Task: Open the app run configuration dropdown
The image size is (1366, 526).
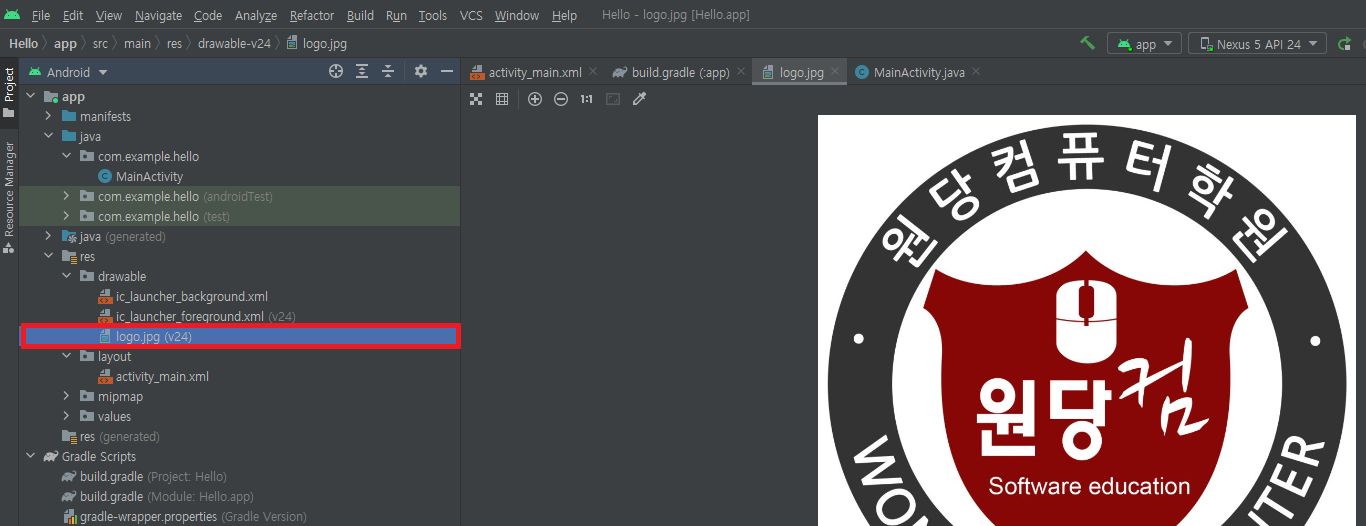Action: 1145,44
